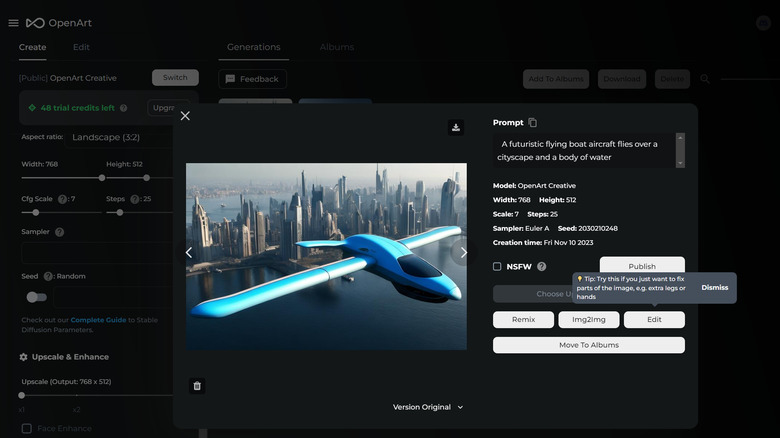Toggle the random Seed switch

pyautogui.click(x=36, y=297)
